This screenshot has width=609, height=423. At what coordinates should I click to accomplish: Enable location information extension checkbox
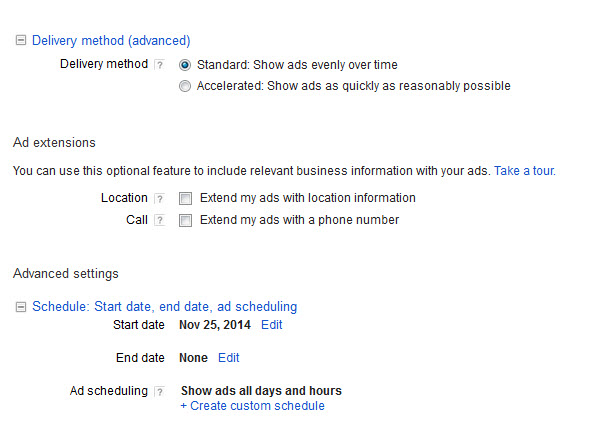[x=185, y=198]
